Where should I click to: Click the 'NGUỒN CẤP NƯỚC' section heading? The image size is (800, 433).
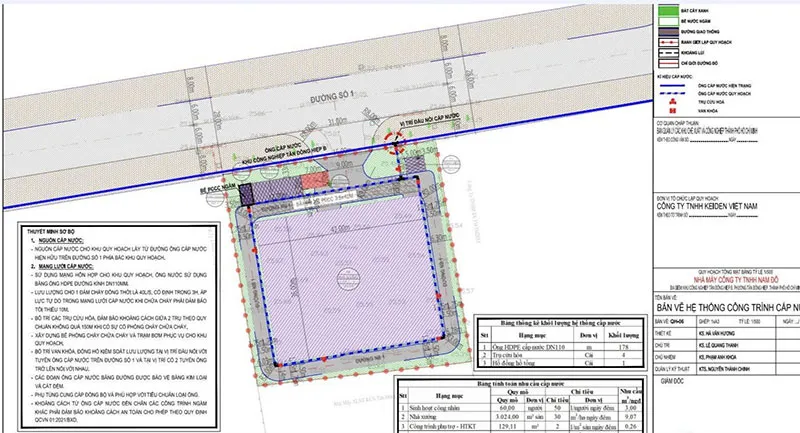pos(60,240)
